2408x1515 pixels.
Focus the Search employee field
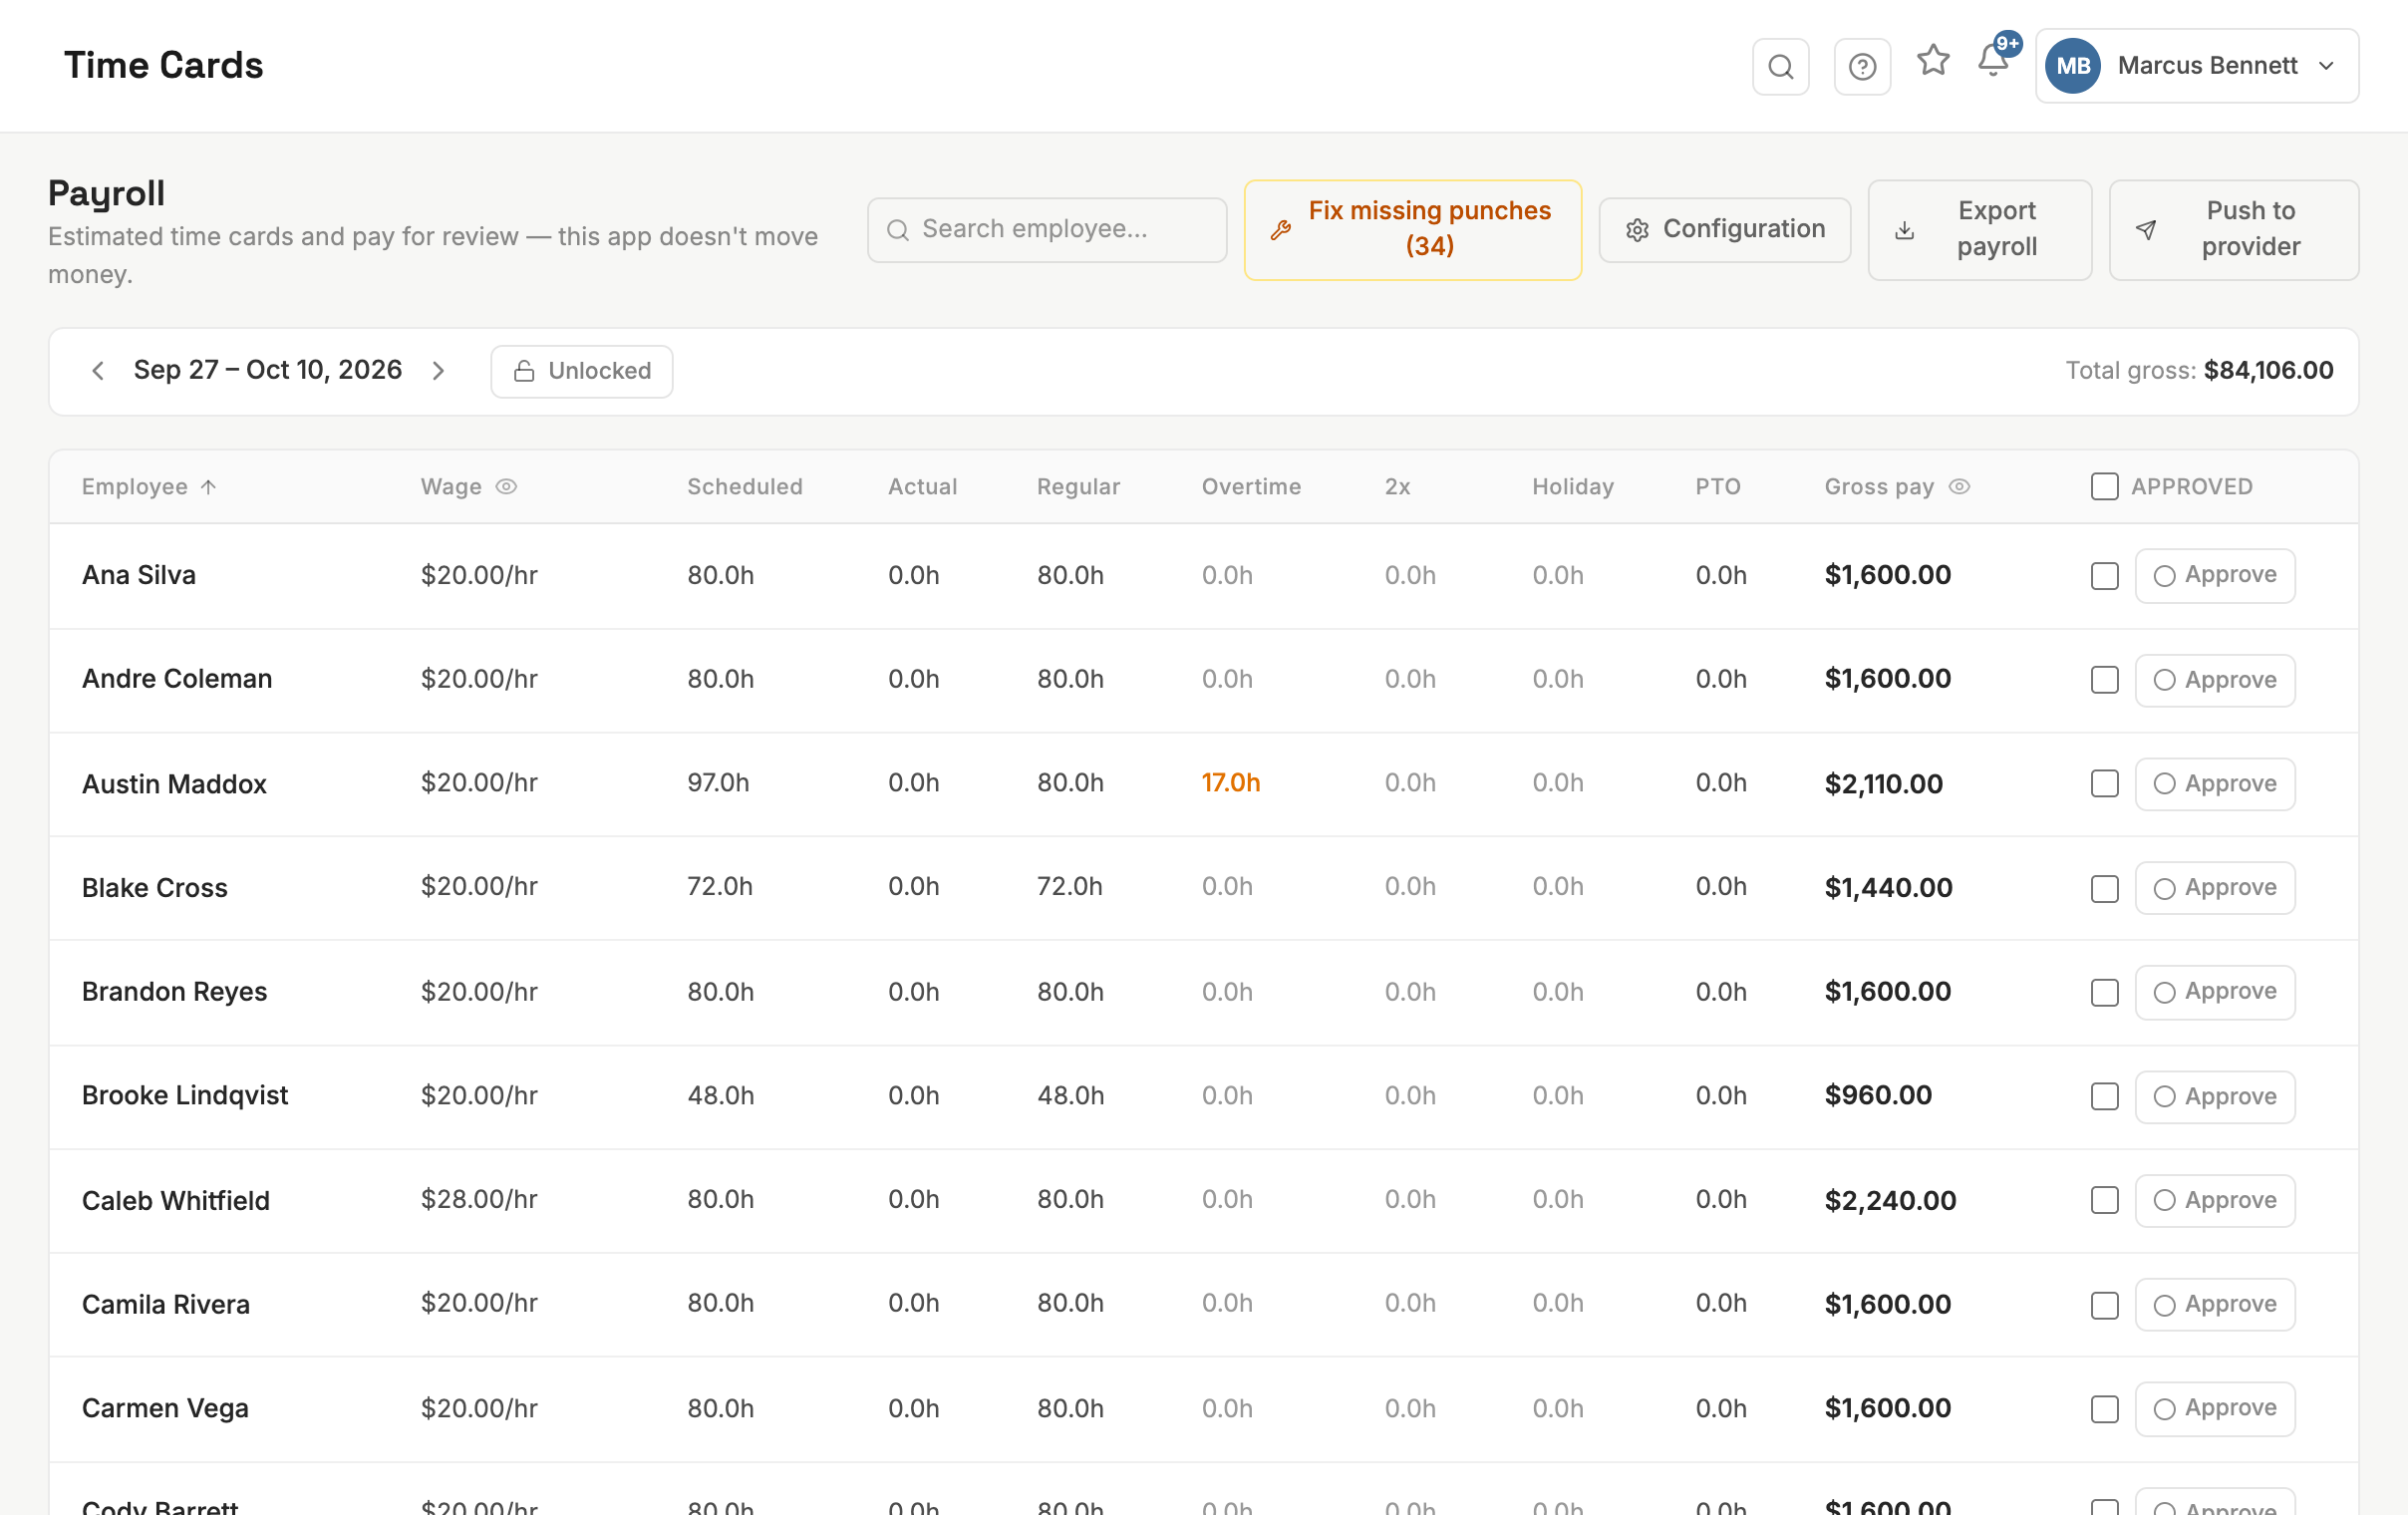pos(1047,230)
